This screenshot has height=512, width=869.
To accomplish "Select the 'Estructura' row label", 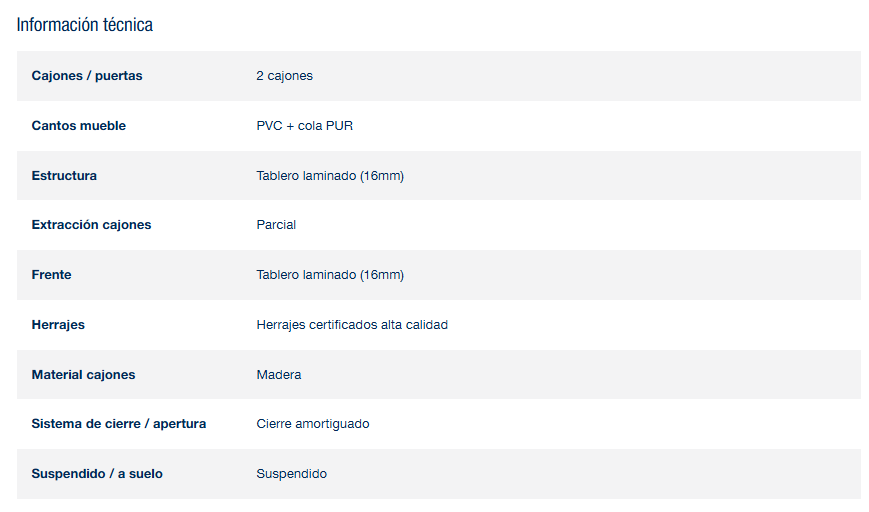I will [64, 176].
